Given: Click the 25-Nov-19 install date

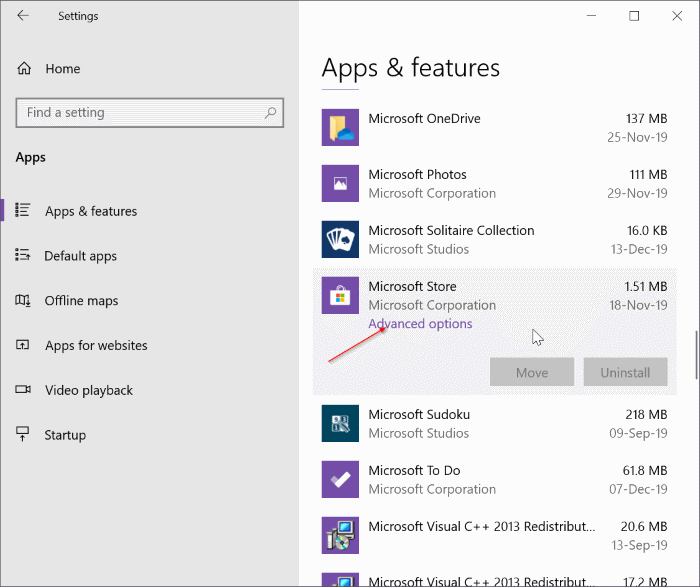Looking at the screenshot, I should 637,137.
